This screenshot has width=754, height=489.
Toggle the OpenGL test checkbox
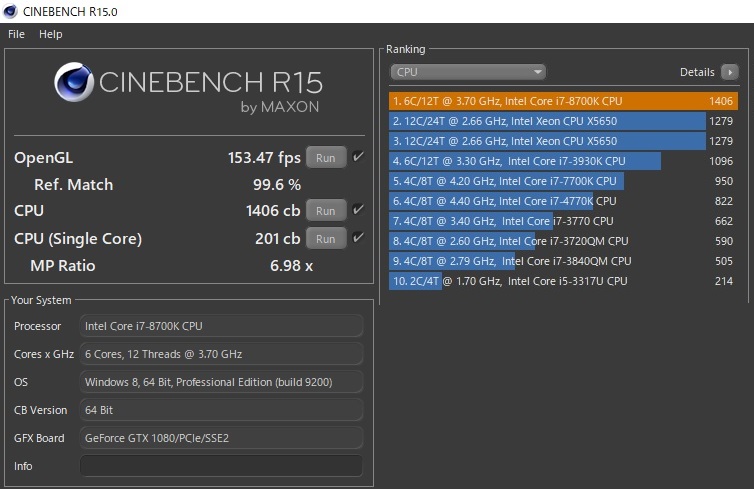358,156
